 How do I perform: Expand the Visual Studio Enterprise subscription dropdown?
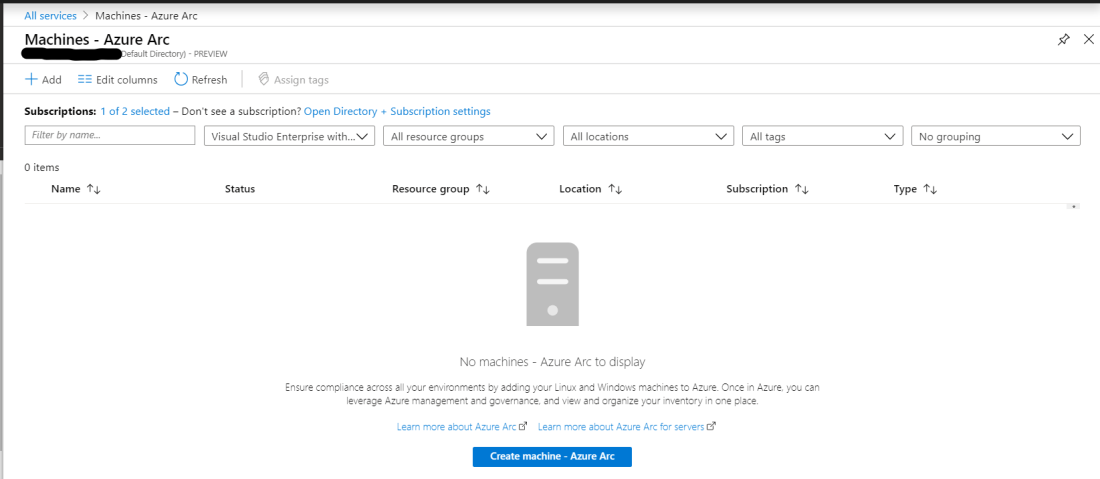coord(289,136)
